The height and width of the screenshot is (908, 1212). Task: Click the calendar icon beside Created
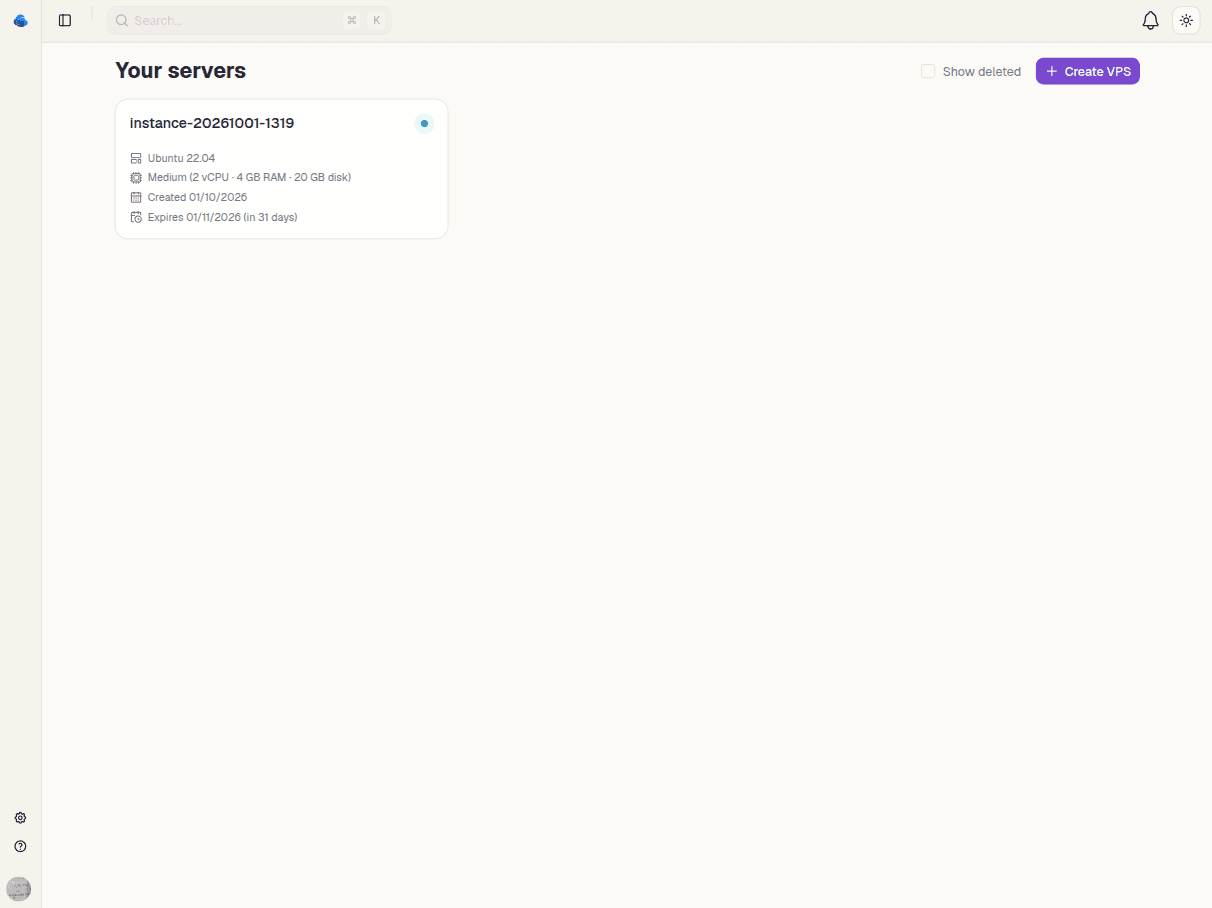click(136, 197)
